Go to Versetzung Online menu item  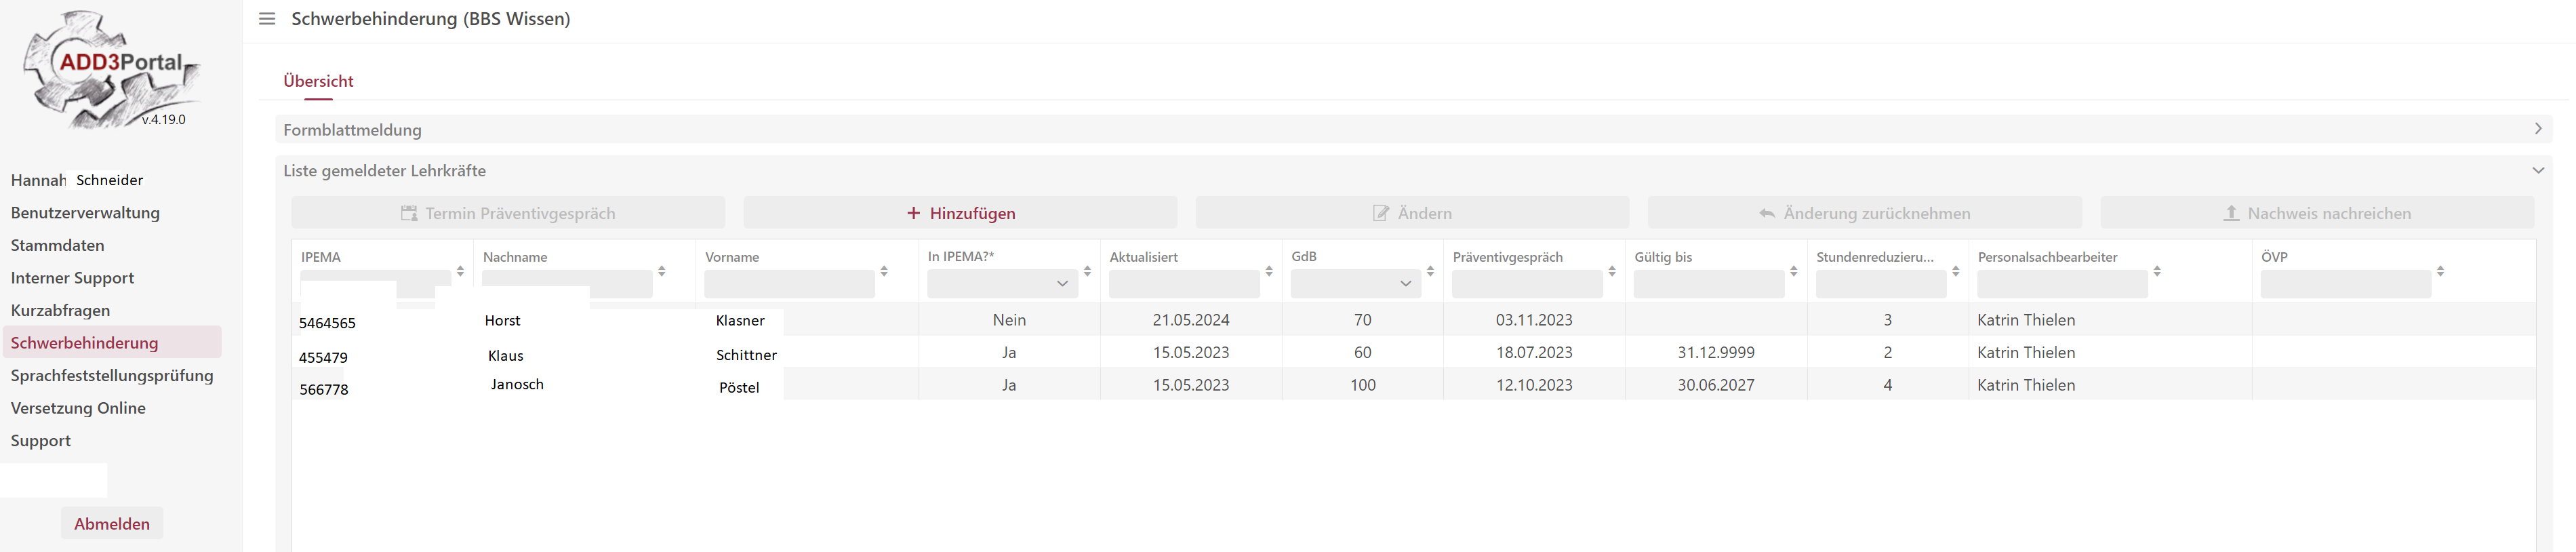pyautogui.click(x=78, y=408)
